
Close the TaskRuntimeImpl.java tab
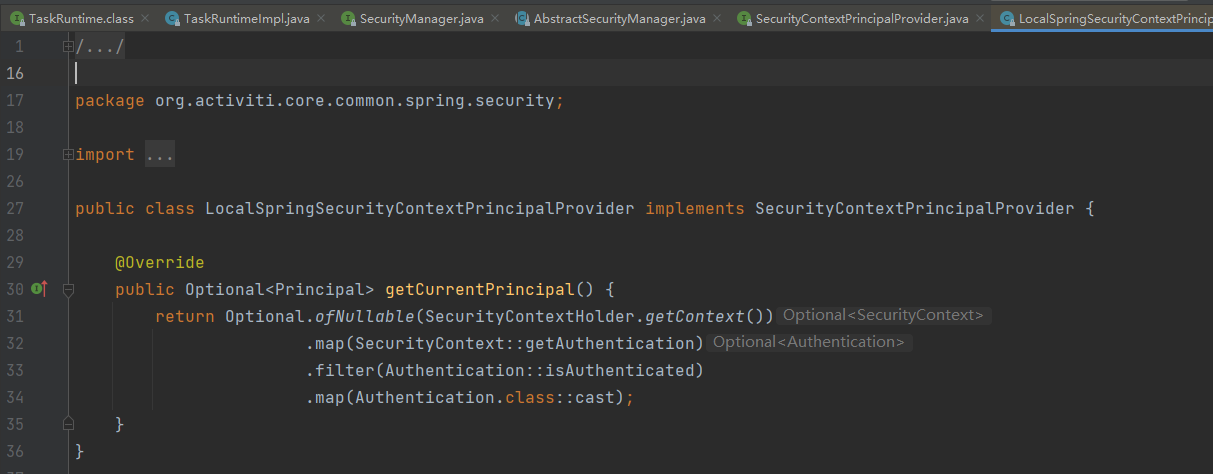point(320,19)
